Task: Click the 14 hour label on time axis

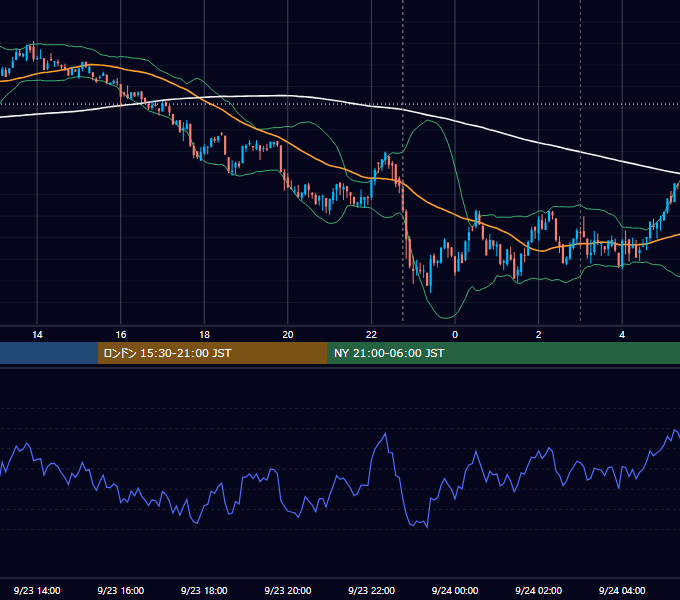Action: pyautogui.click(x=37, y=335)
